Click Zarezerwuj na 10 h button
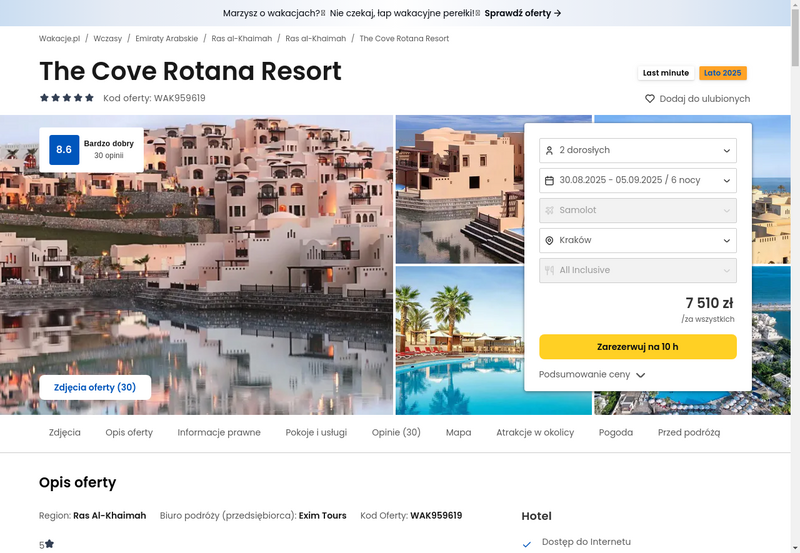This screenshot has width=800, height=553. pos(638,347)
